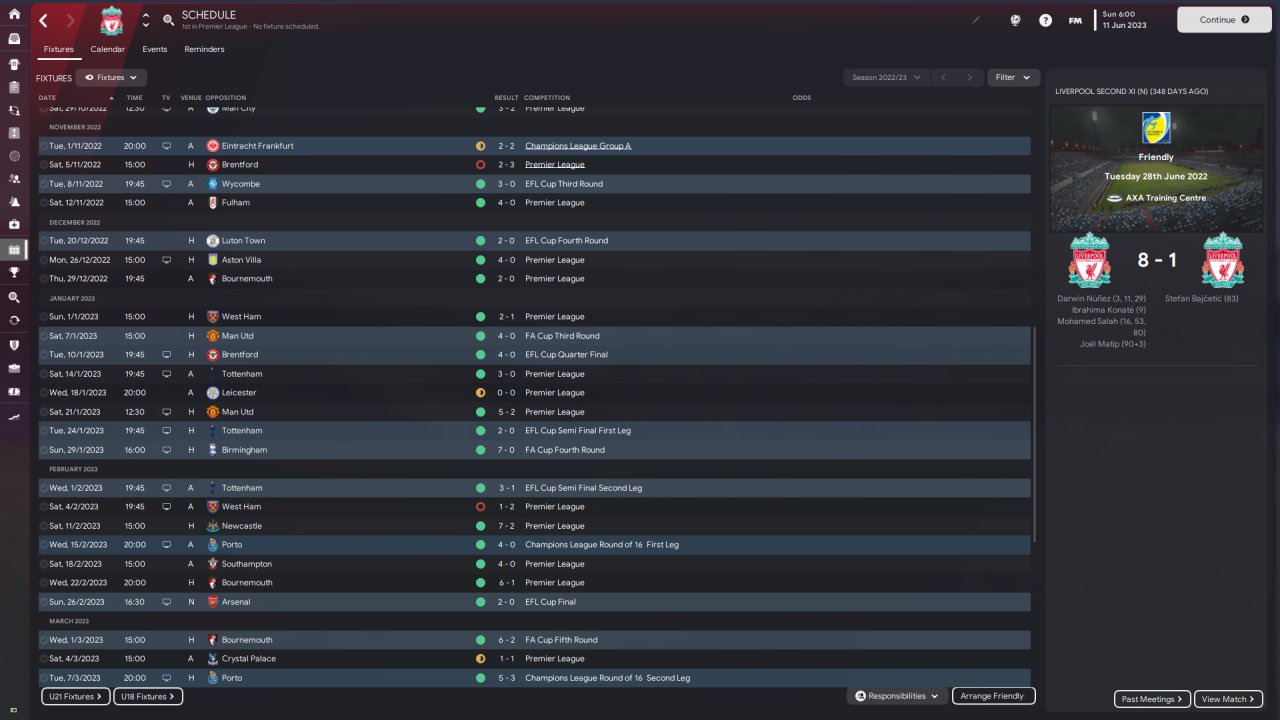Image resolution: width=1280 pixels, height=720 pixels.
Task: Open the Tottenham EFL Cup Semi Final First Leg fixture
Action: point(535,431)
